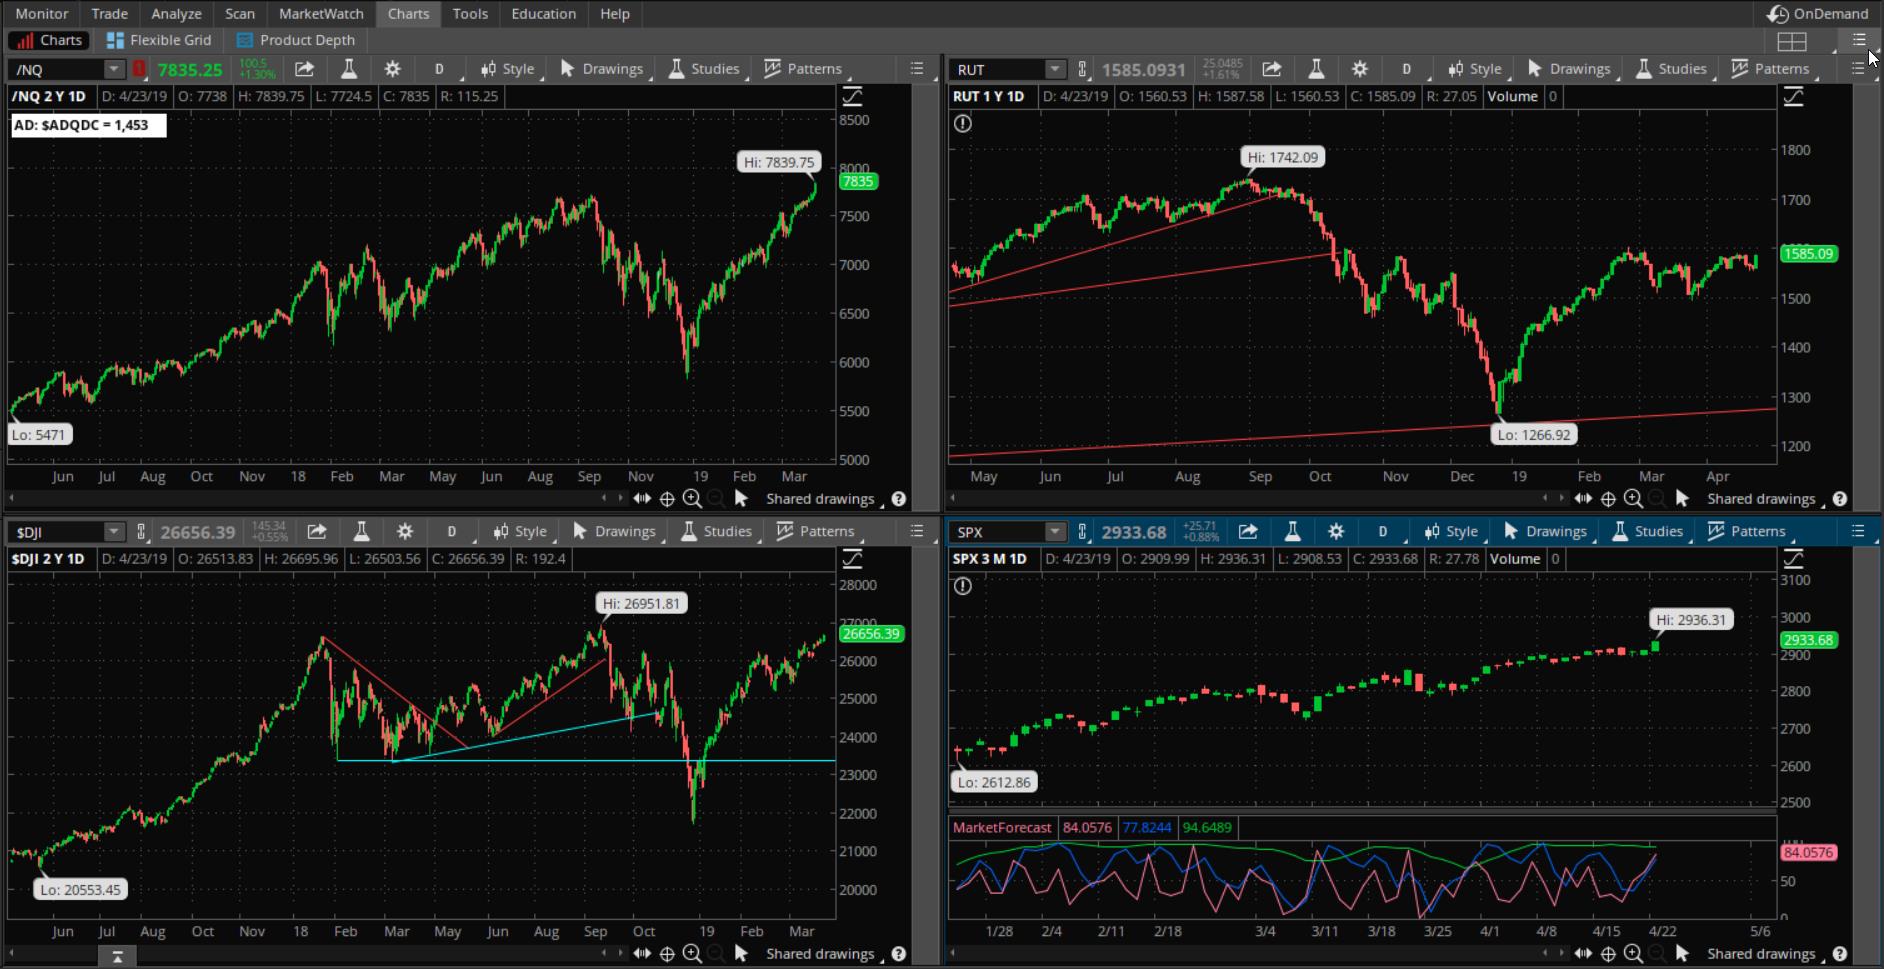Toggle price axis scale icon on RUT chart

[x=1793, y=97]
